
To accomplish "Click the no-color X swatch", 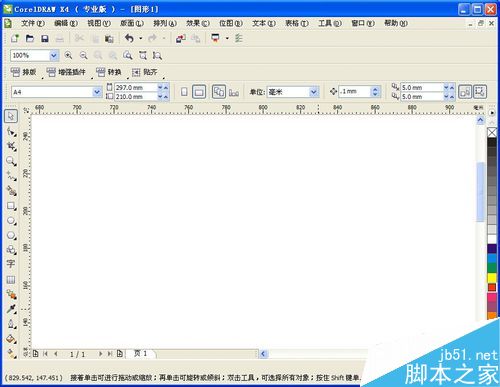I will click(492, 132).
